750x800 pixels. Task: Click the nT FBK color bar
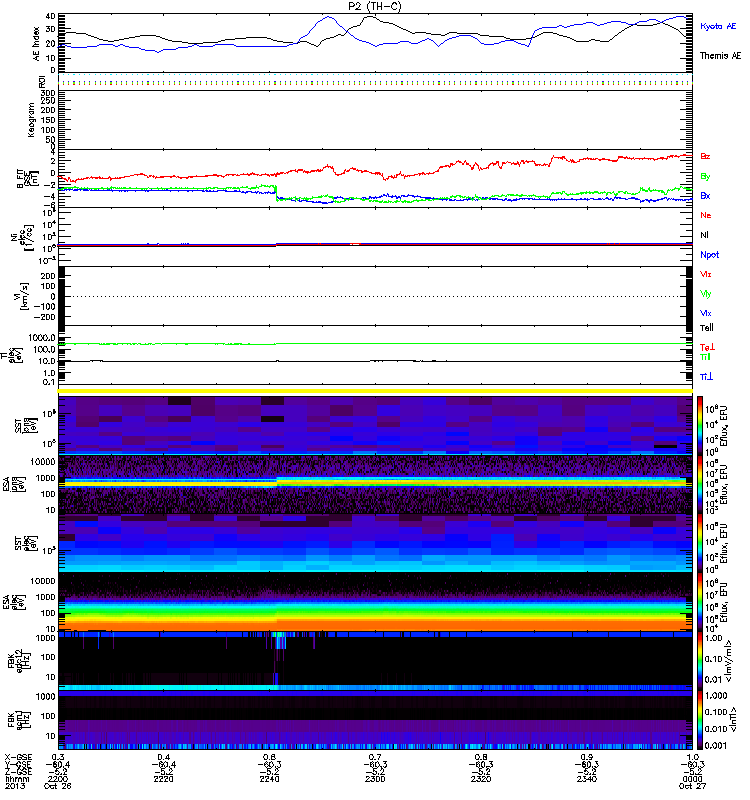(x=700, y=720)
